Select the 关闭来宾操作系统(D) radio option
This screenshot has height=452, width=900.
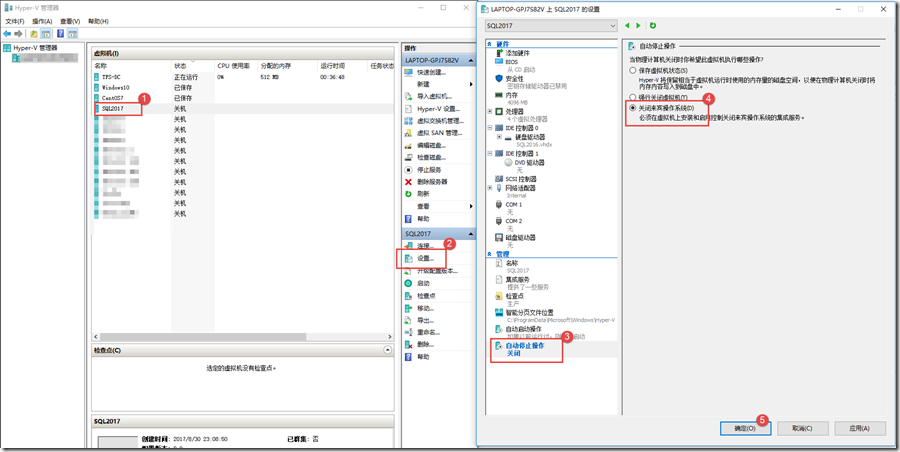point(633,107)
